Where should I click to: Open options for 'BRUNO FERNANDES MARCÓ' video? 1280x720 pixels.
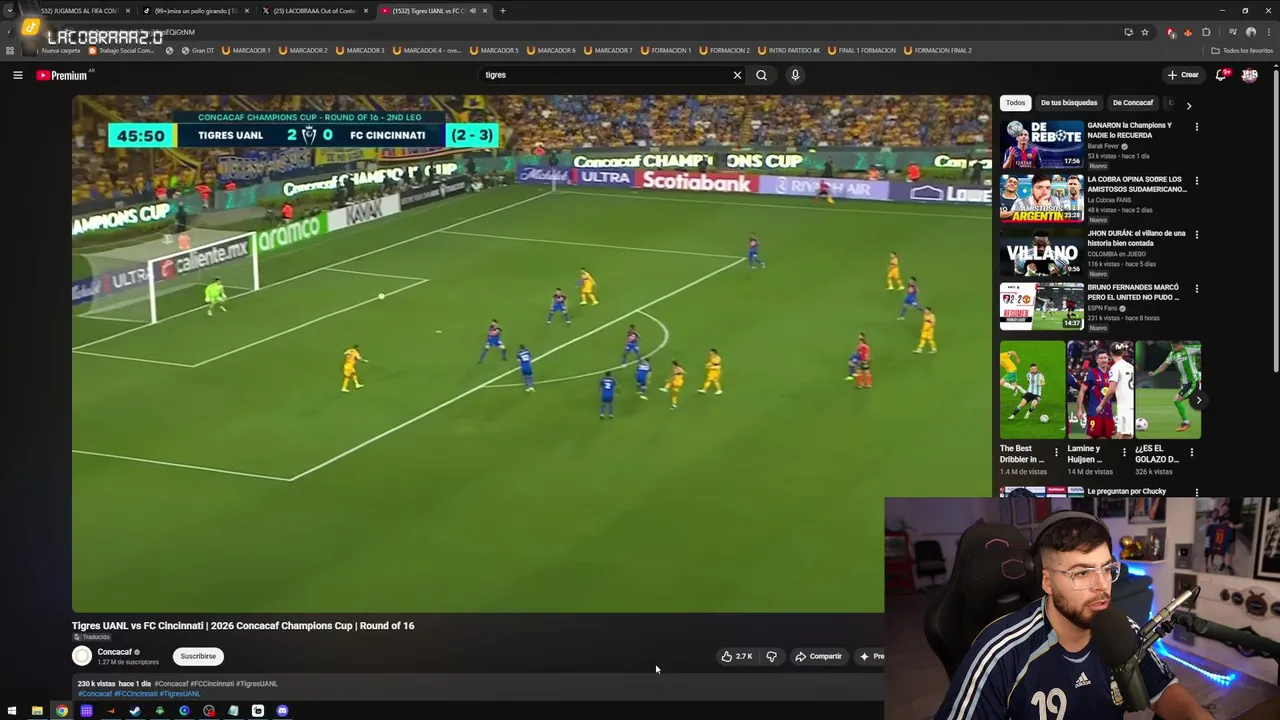(1196, 289)
